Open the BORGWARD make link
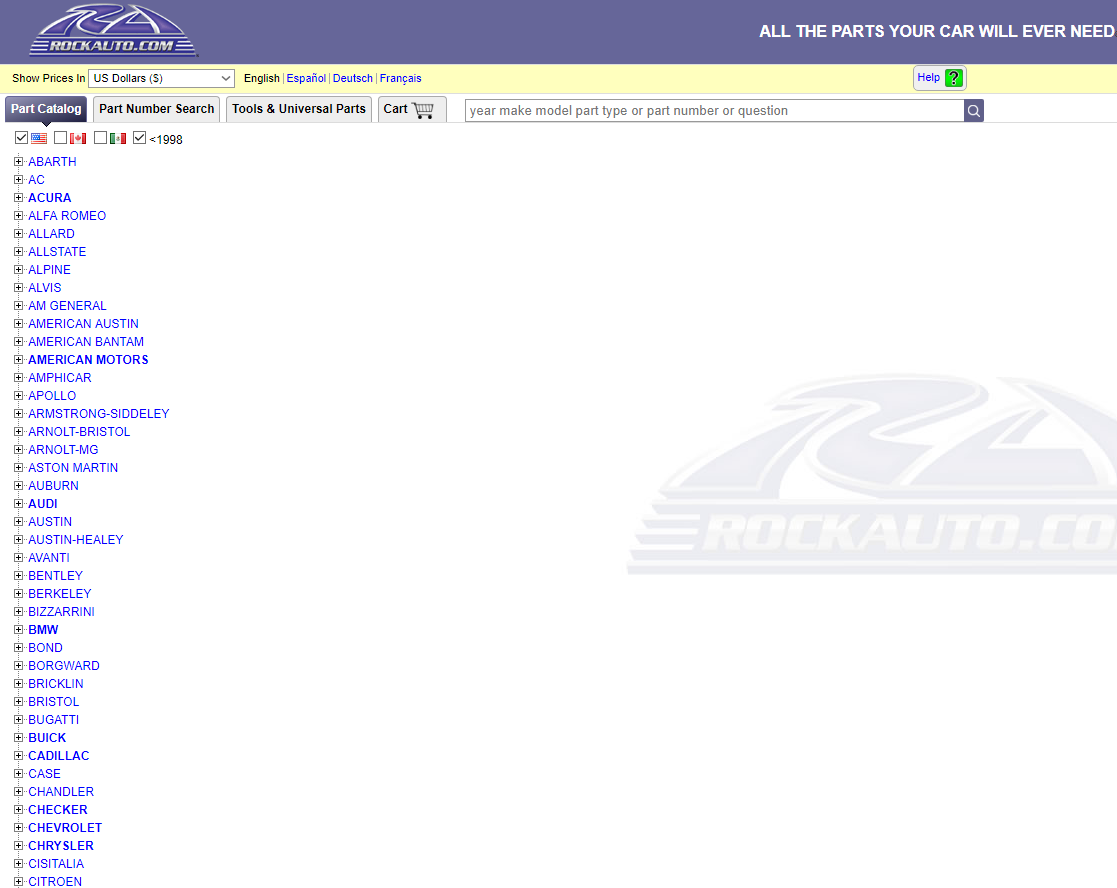The height and width of the screenshot is (888, 1117). point(63,666)
